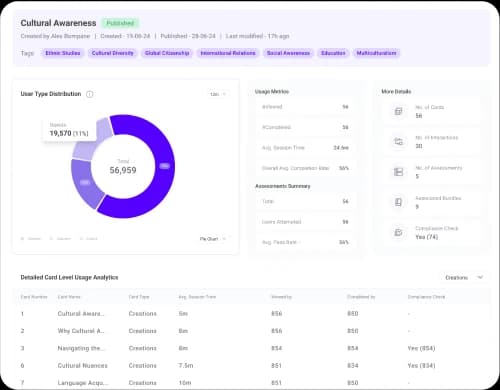Viewport: 500px width, 390px height.
Task: Click the No. of Interactions icon
Action: point(398,141)
